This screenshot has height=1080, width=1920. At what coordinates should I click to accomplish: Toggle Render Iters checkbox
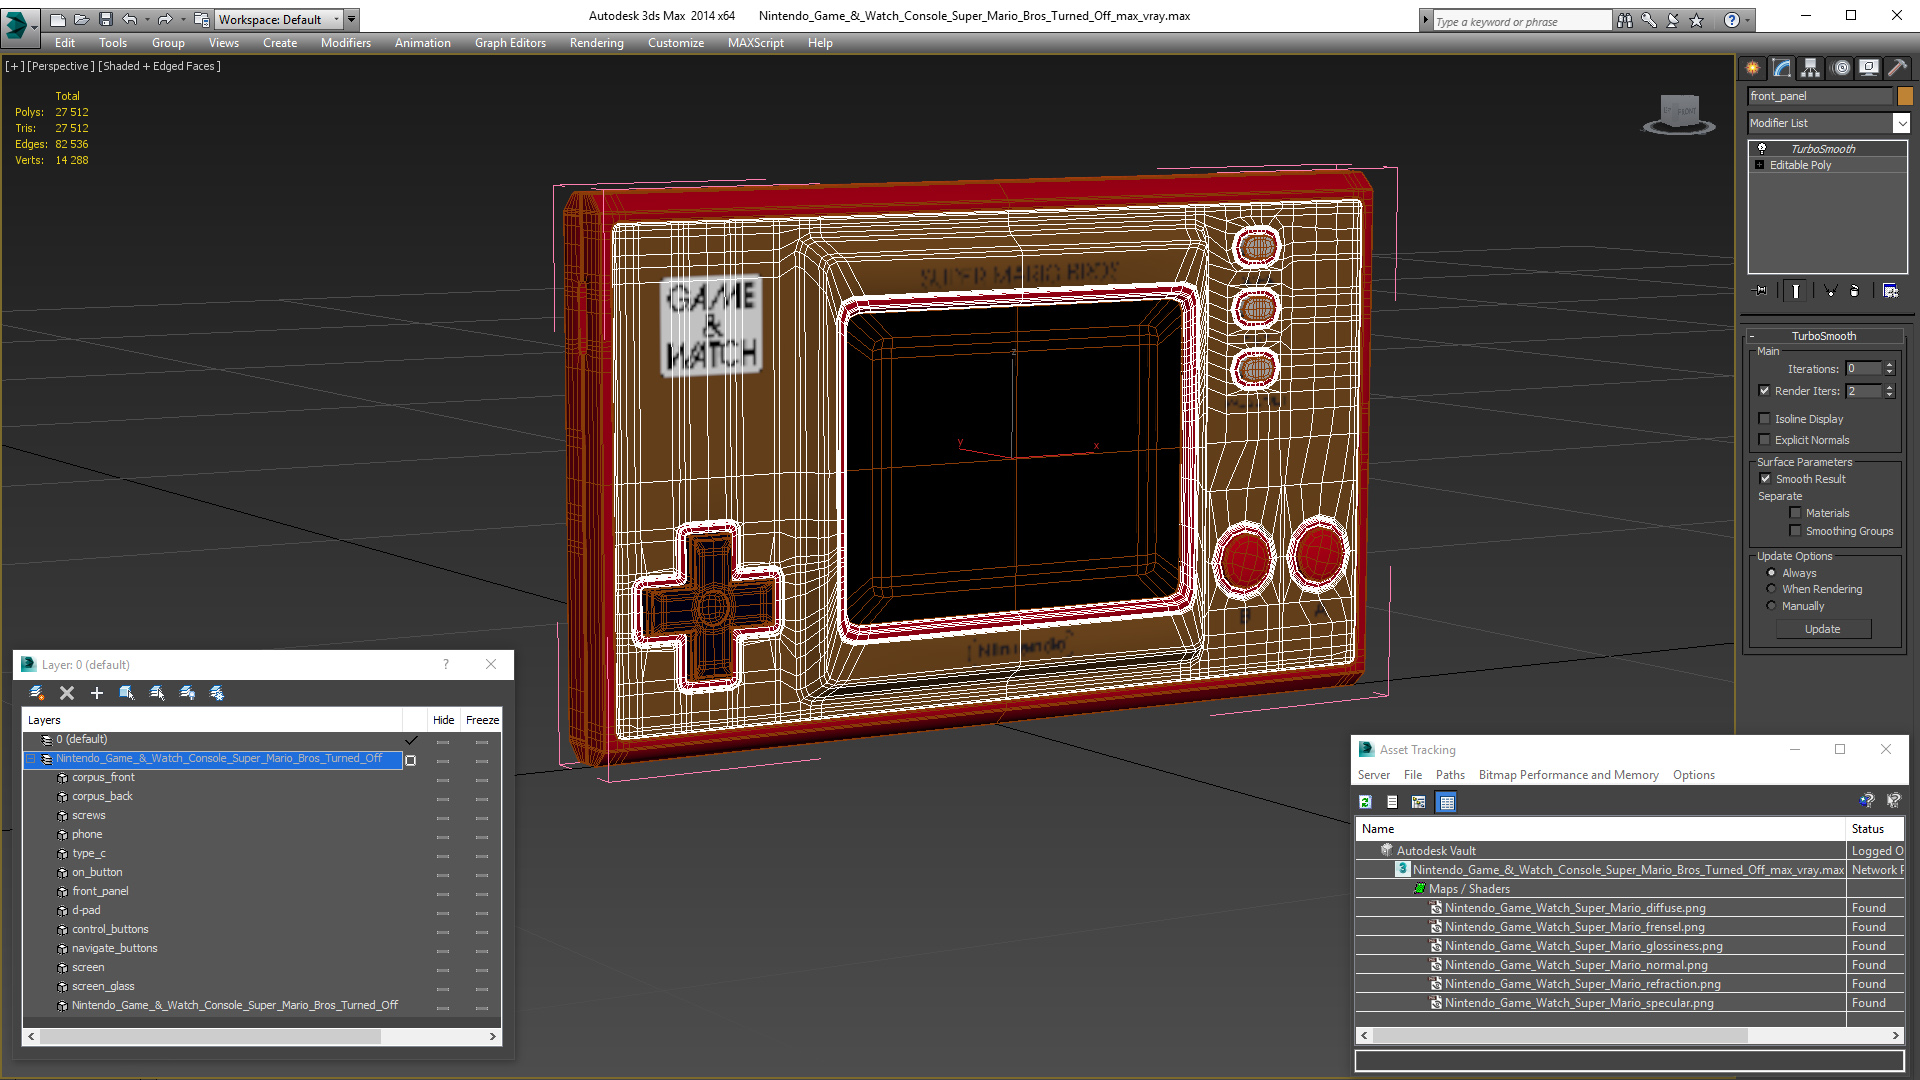click(x=1765, y=391)
